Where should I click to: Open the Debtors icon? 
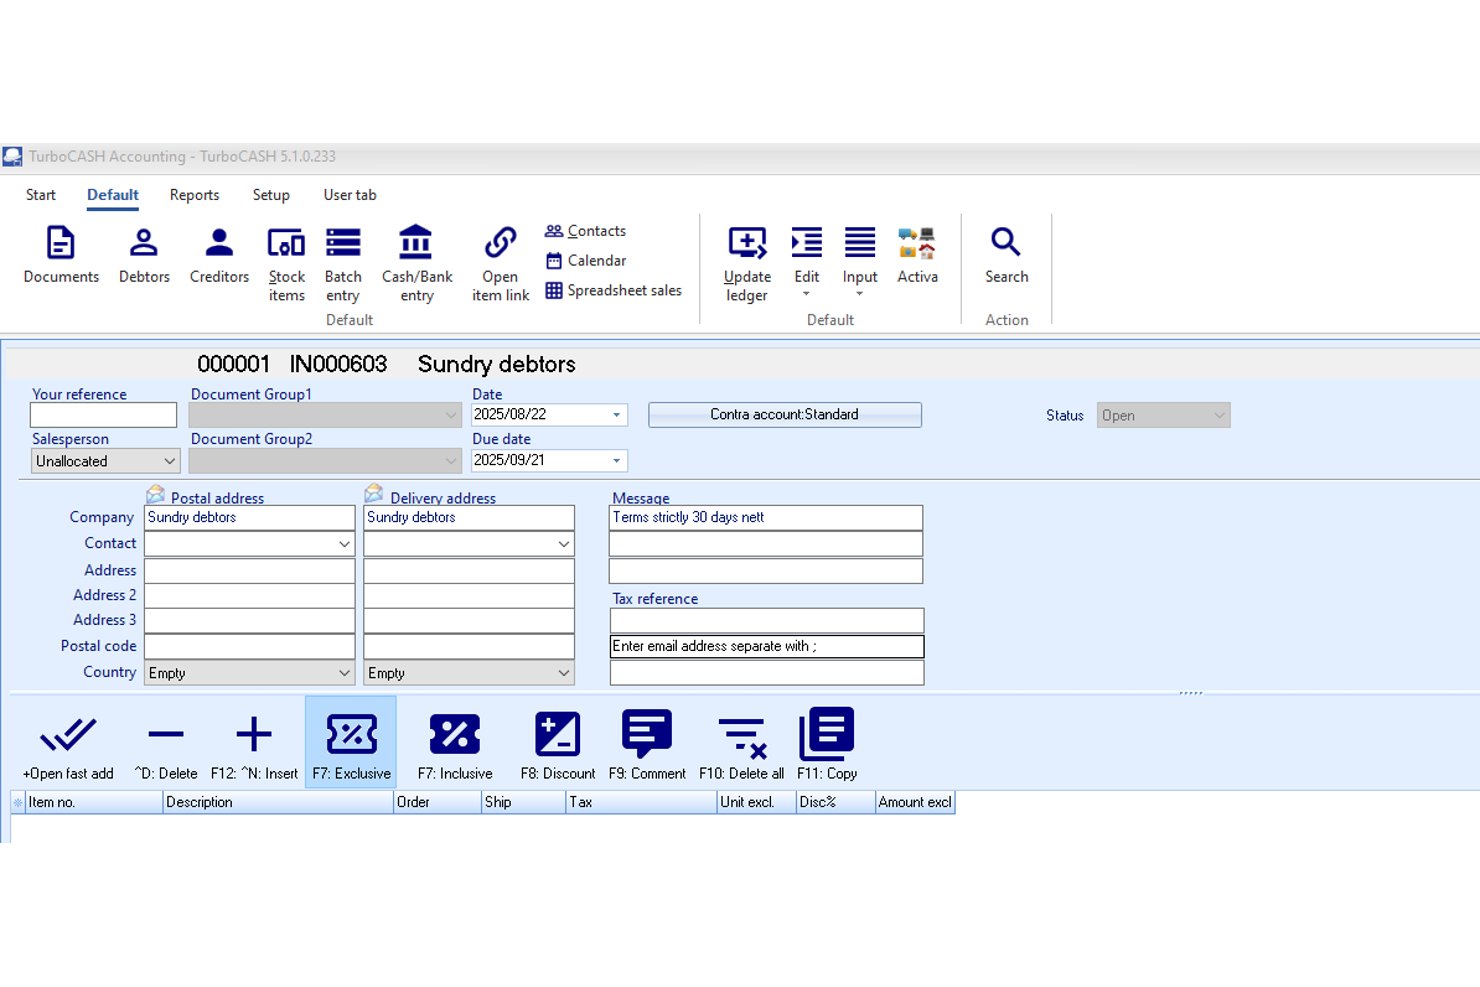point(144,255)
